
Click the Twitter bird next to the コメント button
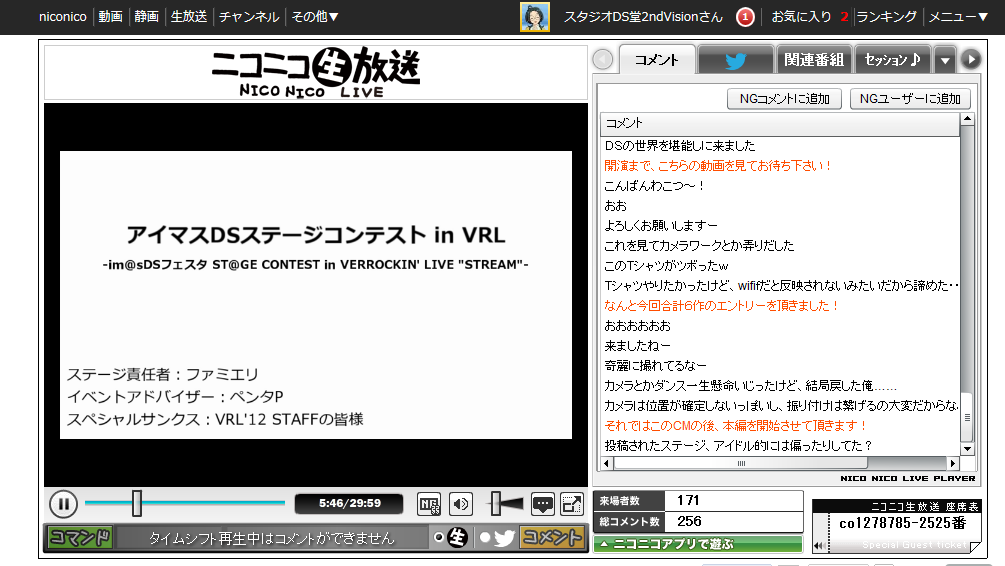[504, 538]
